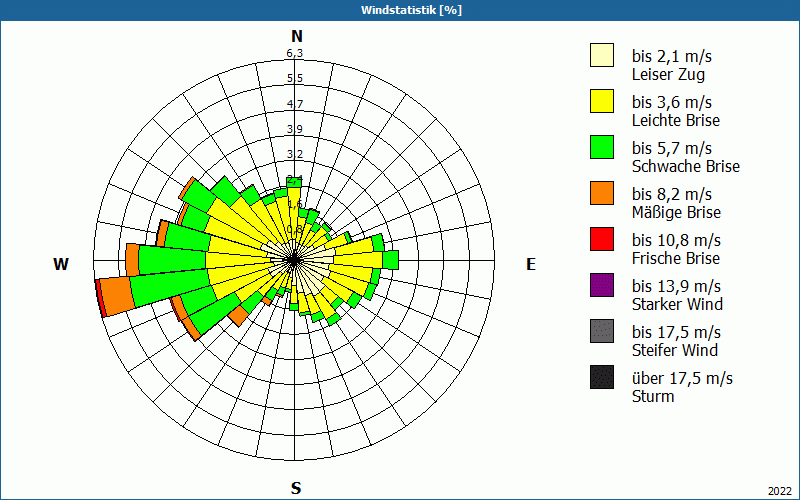Click the 6,3 scale value on the axis
Image resolution: width=800 pixels, height=500 pixels.
(295, 53)
